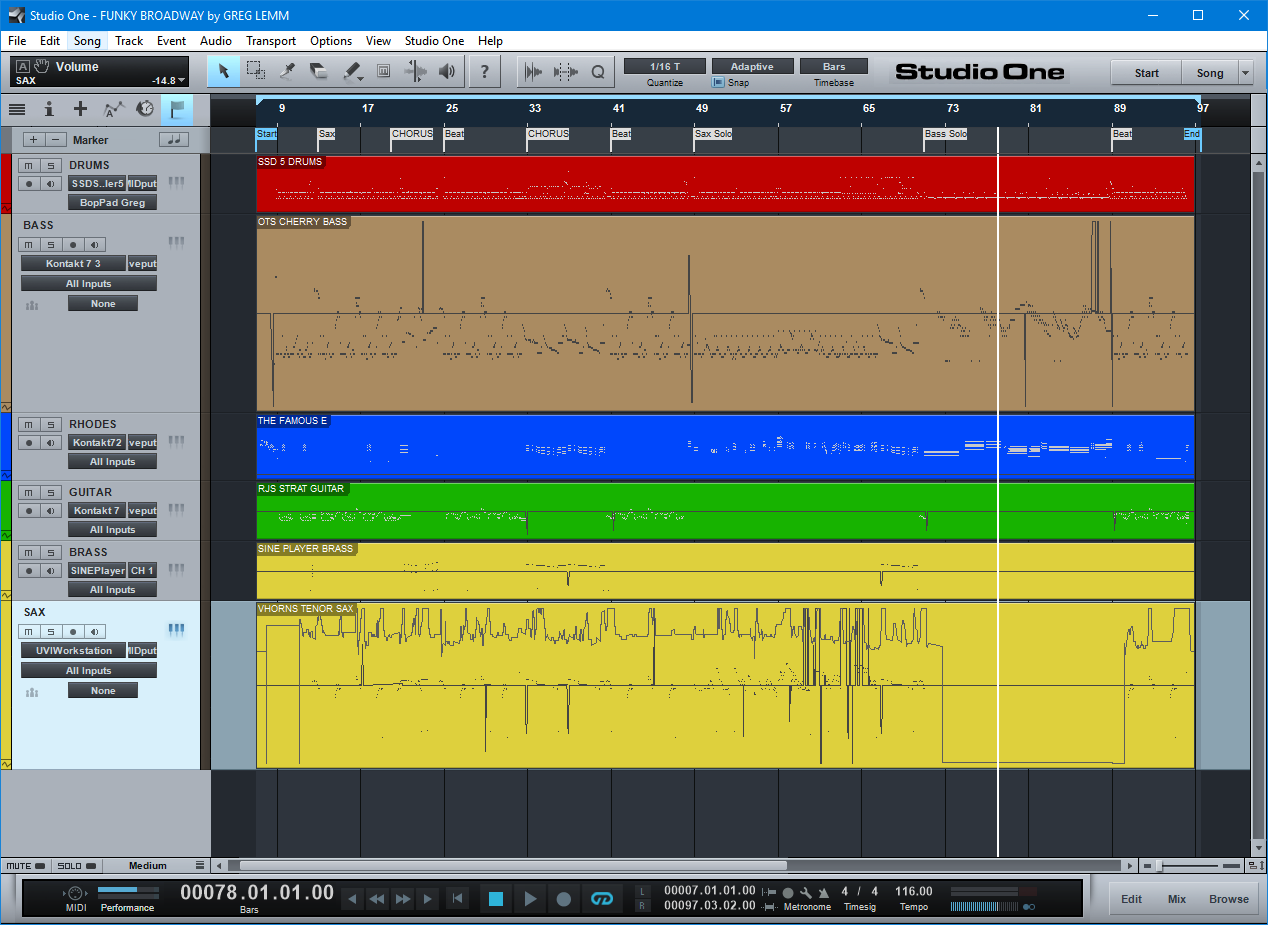Click the Play button in transport

[x=530, y=899]
